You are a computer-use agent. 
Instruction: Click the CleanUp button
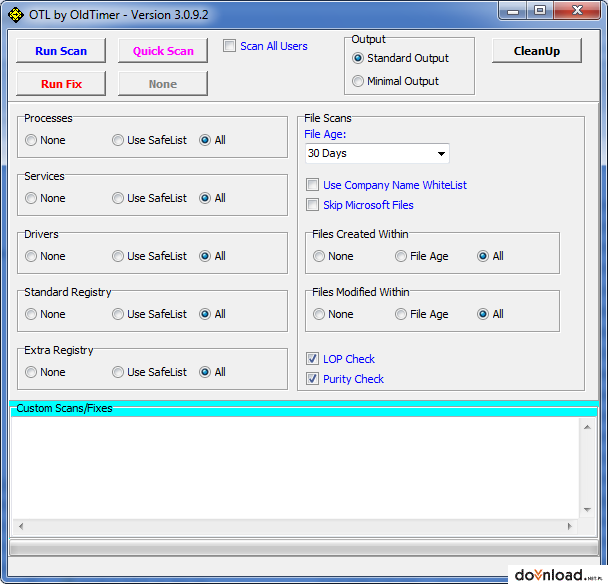tap(537, 51)
